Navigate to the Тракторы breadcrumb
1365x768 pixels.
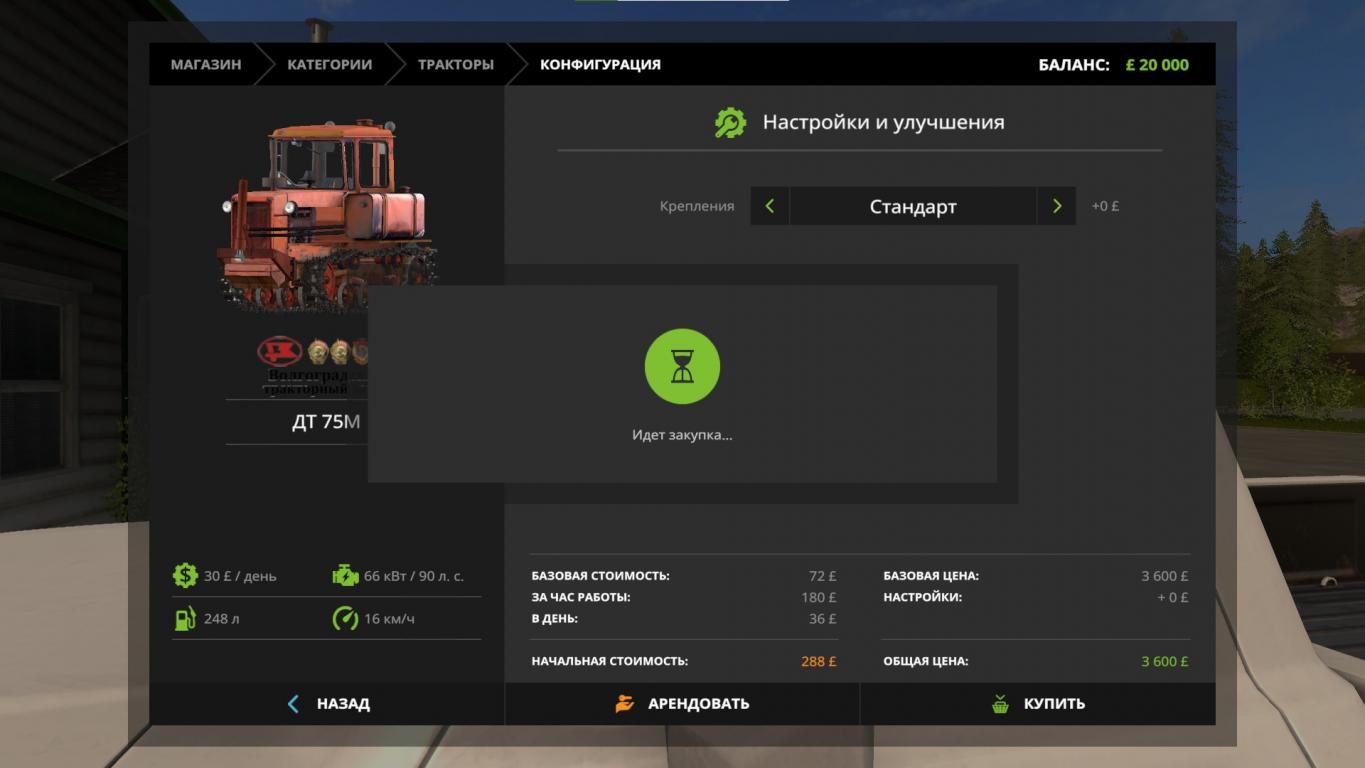(x=455, y=65)
